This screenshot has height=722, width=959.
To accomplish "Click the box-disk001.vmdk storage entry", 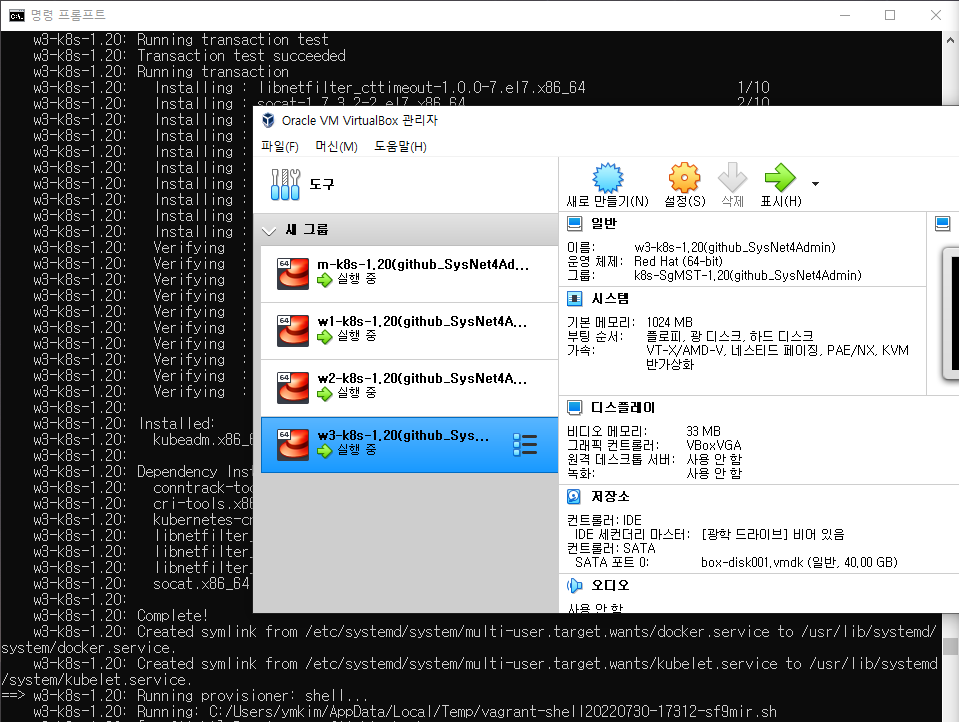I will point(799,562).
